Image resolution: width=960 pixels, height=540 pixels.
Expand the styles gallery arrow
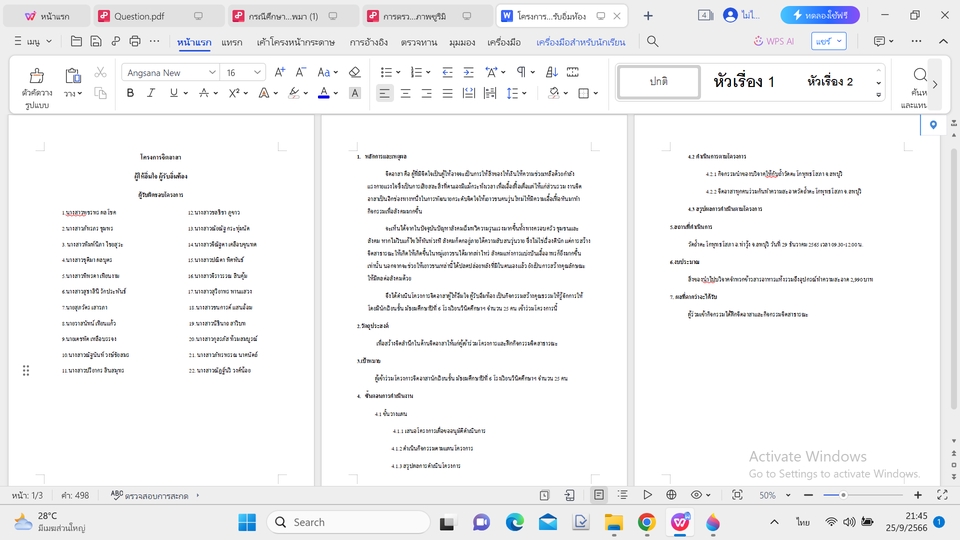(x=879, y=95)
